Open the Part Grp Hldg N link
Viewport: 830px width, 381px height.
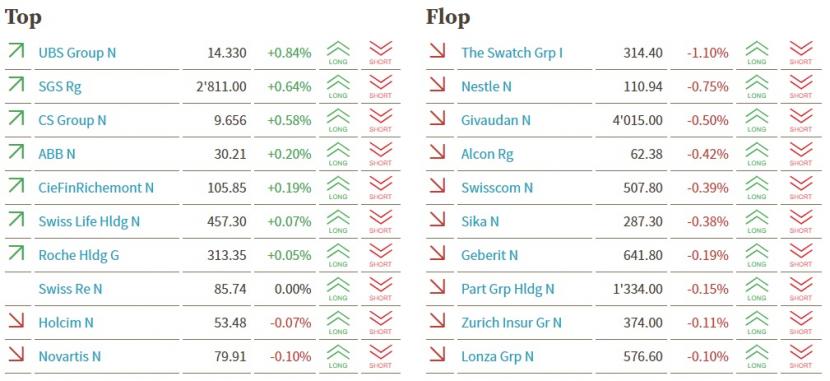pos(508,289)
